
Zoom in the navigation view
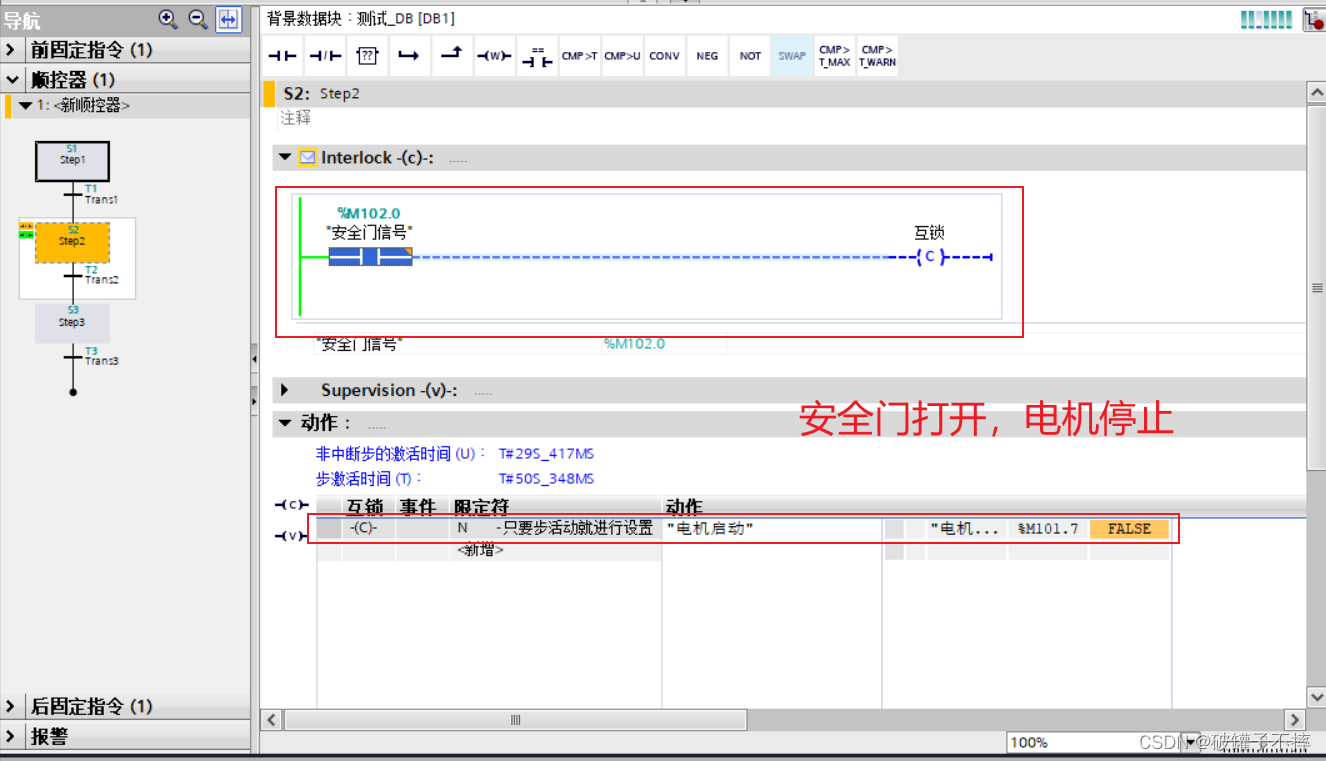pos(167,18)
